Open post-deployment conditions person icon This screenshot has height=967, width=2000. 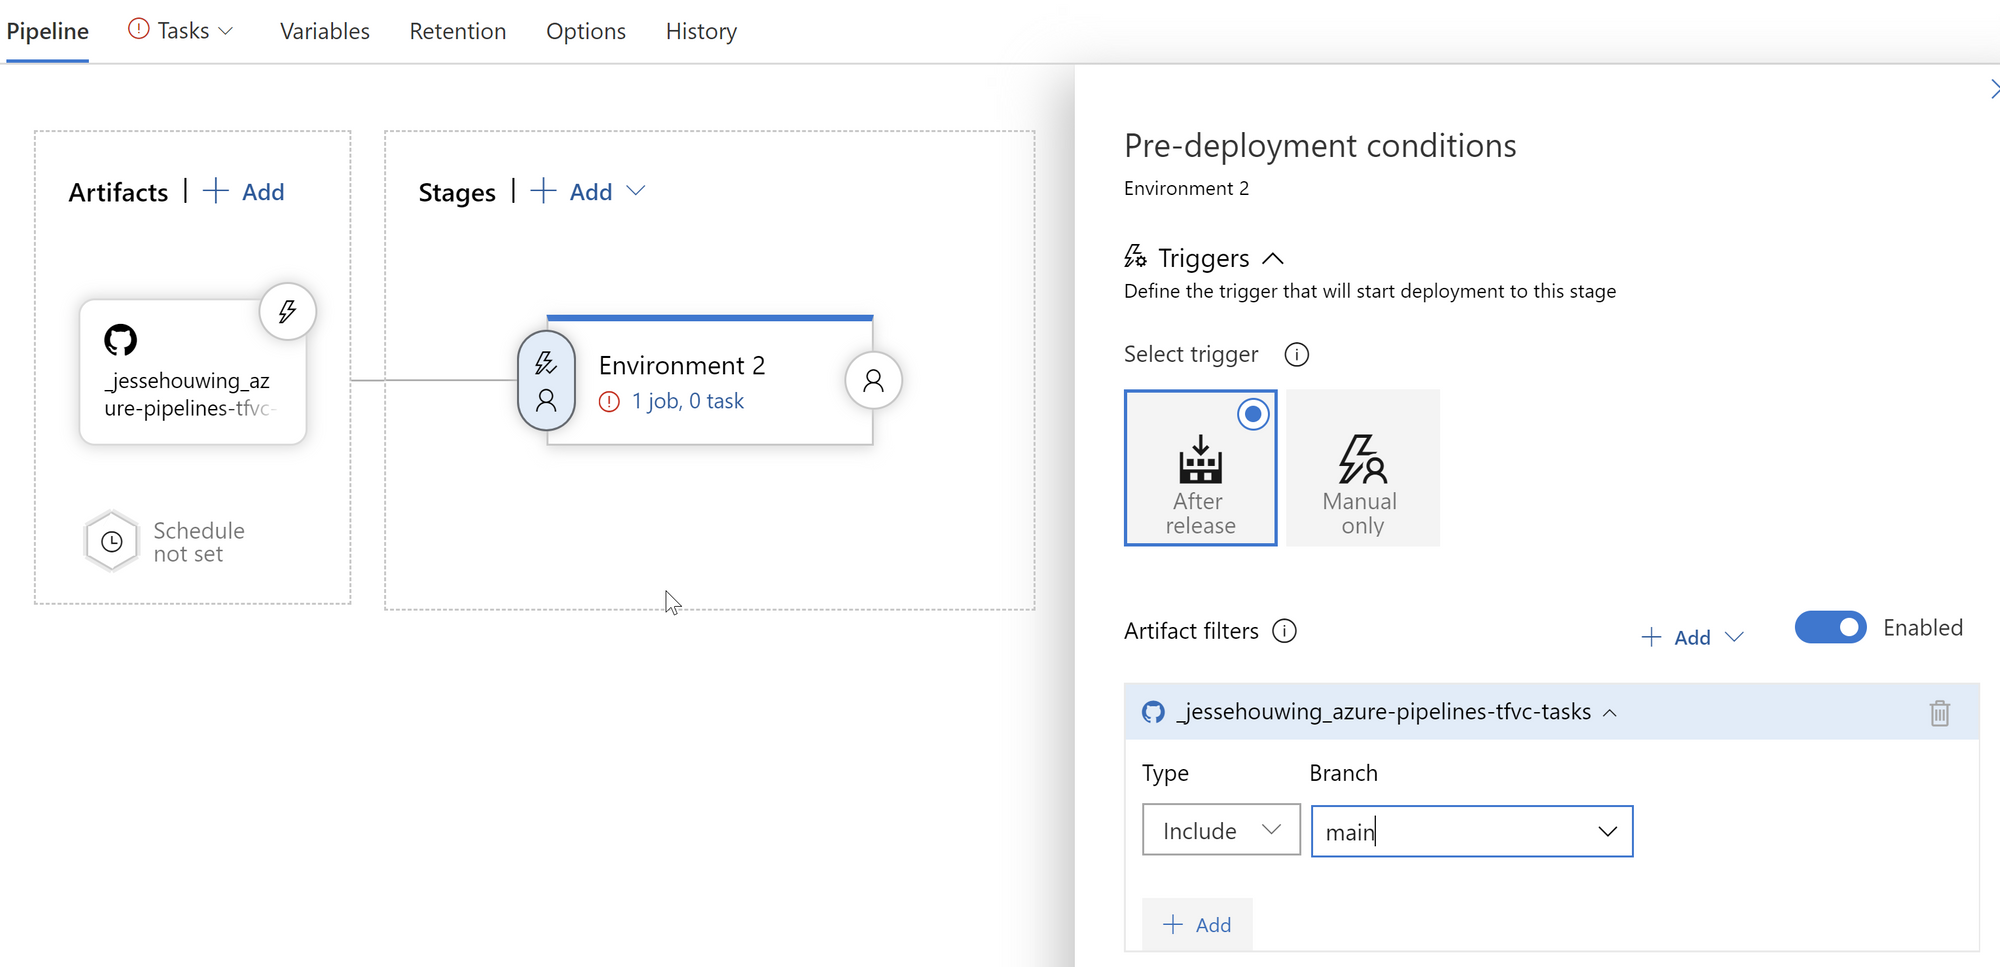click(873, 381)
